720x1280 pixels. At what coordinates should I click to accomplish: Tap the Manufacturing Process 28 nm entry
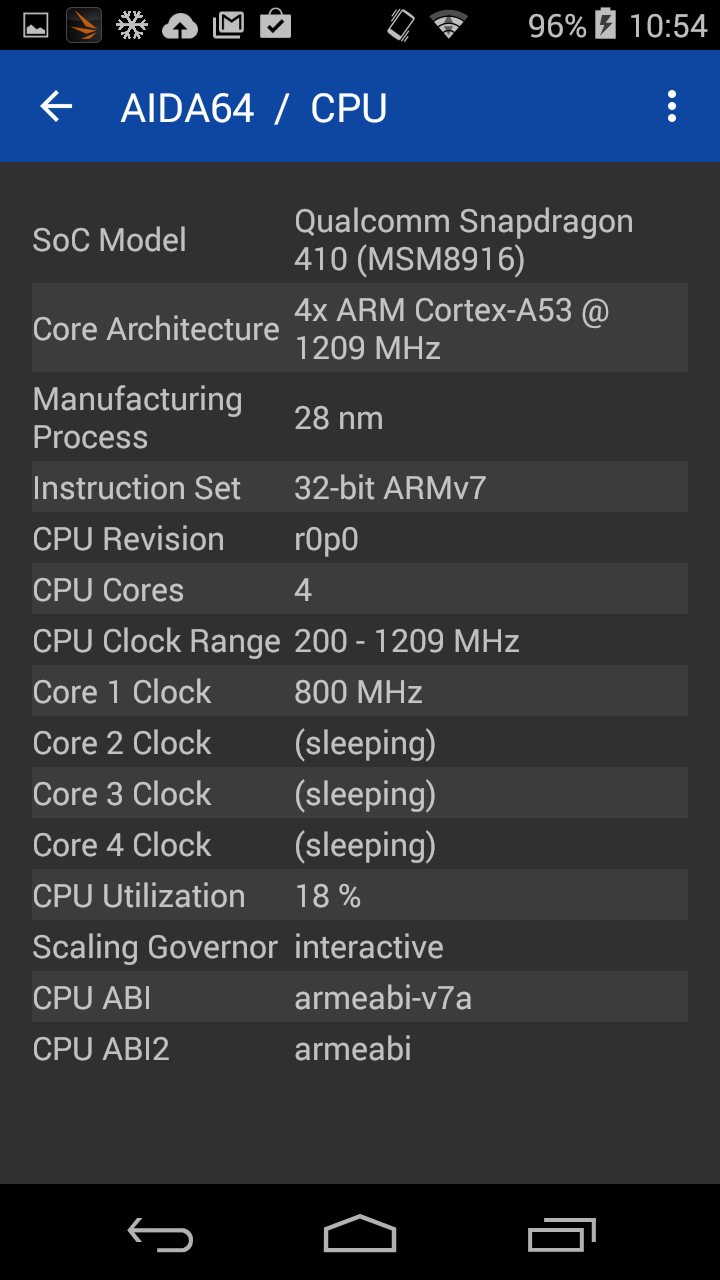coord(360,418)
